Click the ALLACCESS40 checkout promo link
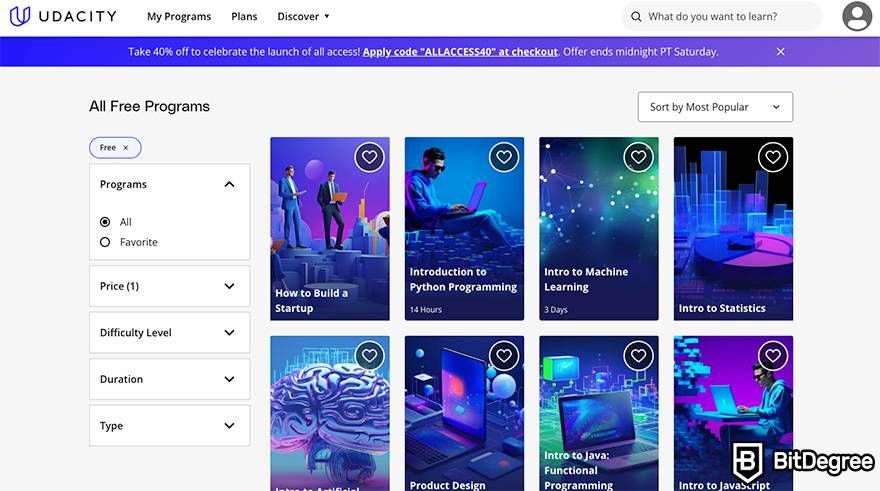Viewport: 880px width, 491px height. 460,52
